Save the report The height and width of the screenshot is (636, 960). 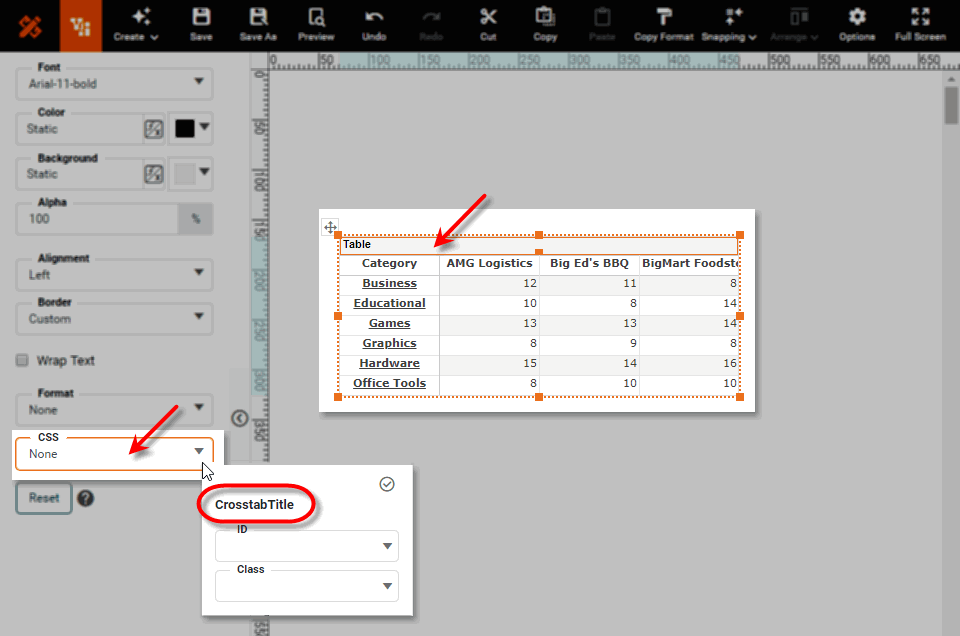click(x=200, y=20)
